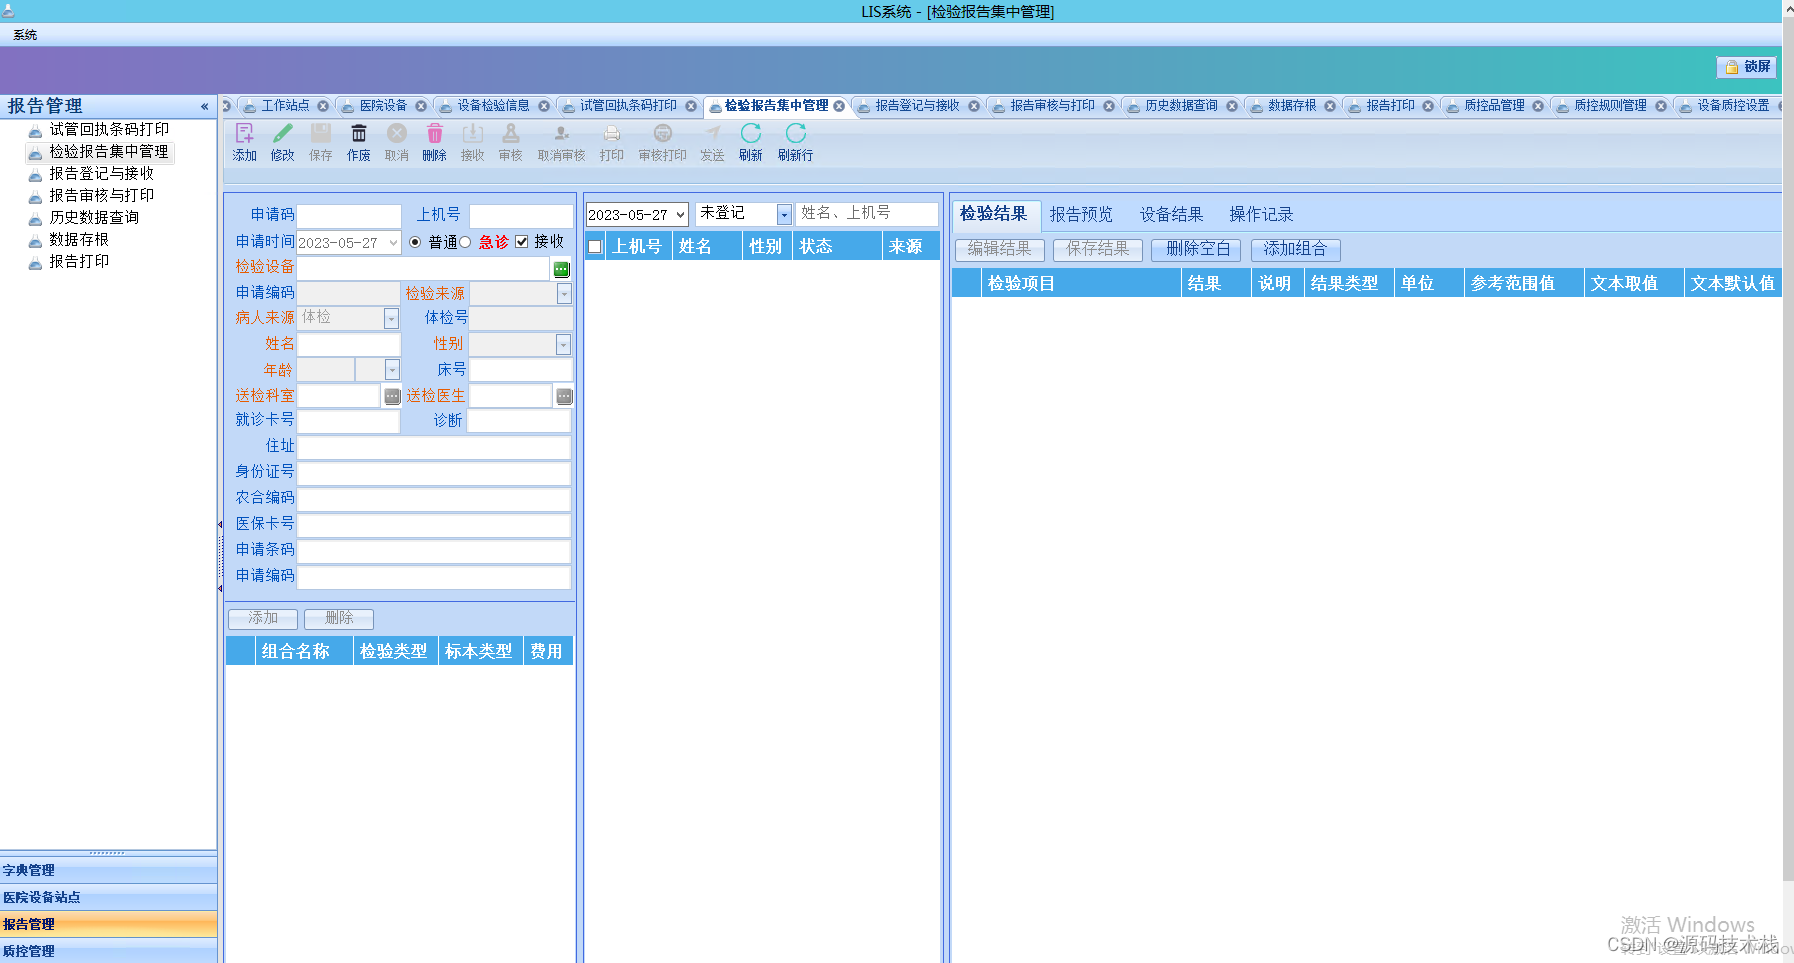Open the 年龄 unit dropdown

392,370
